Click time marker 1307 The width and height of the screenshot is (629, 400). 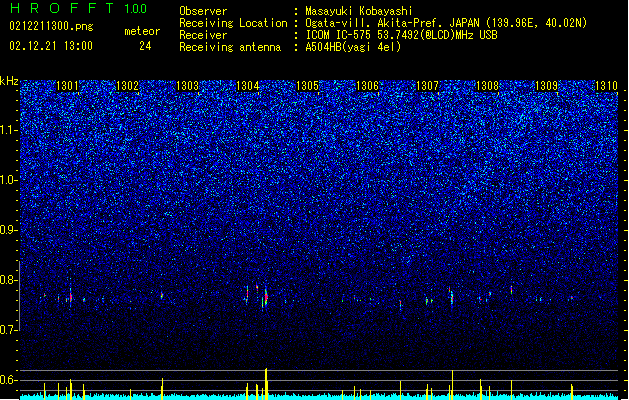pyautogui.click(x=428, y=85)
